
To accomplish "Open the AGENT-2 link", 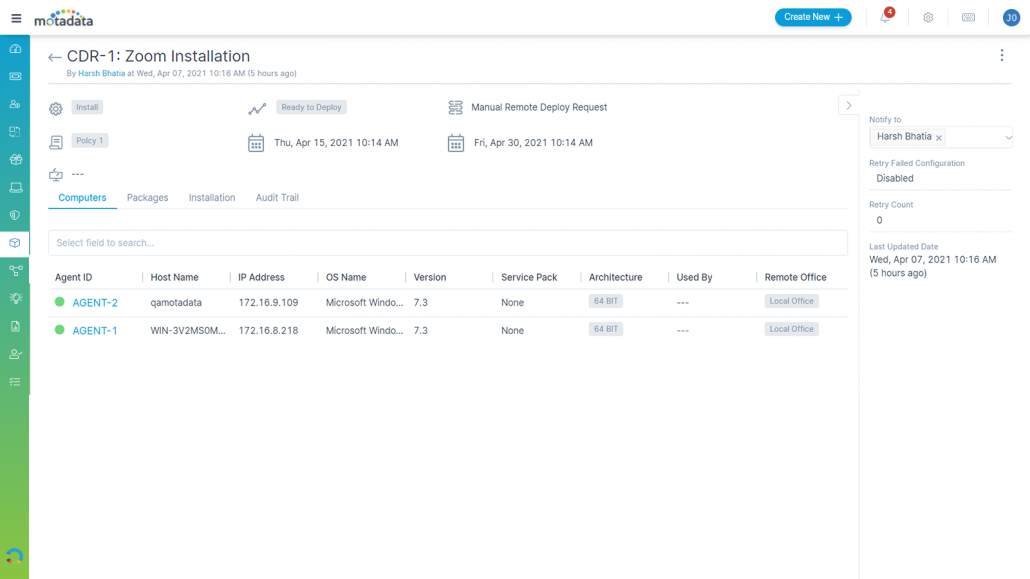I will [x=95, y=303].
